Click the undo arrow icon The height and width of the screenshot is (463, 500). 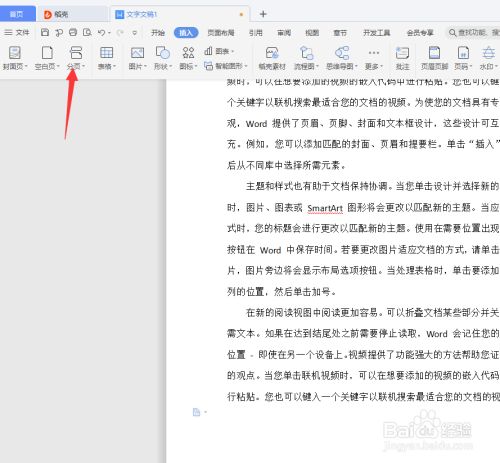[101, 32]
